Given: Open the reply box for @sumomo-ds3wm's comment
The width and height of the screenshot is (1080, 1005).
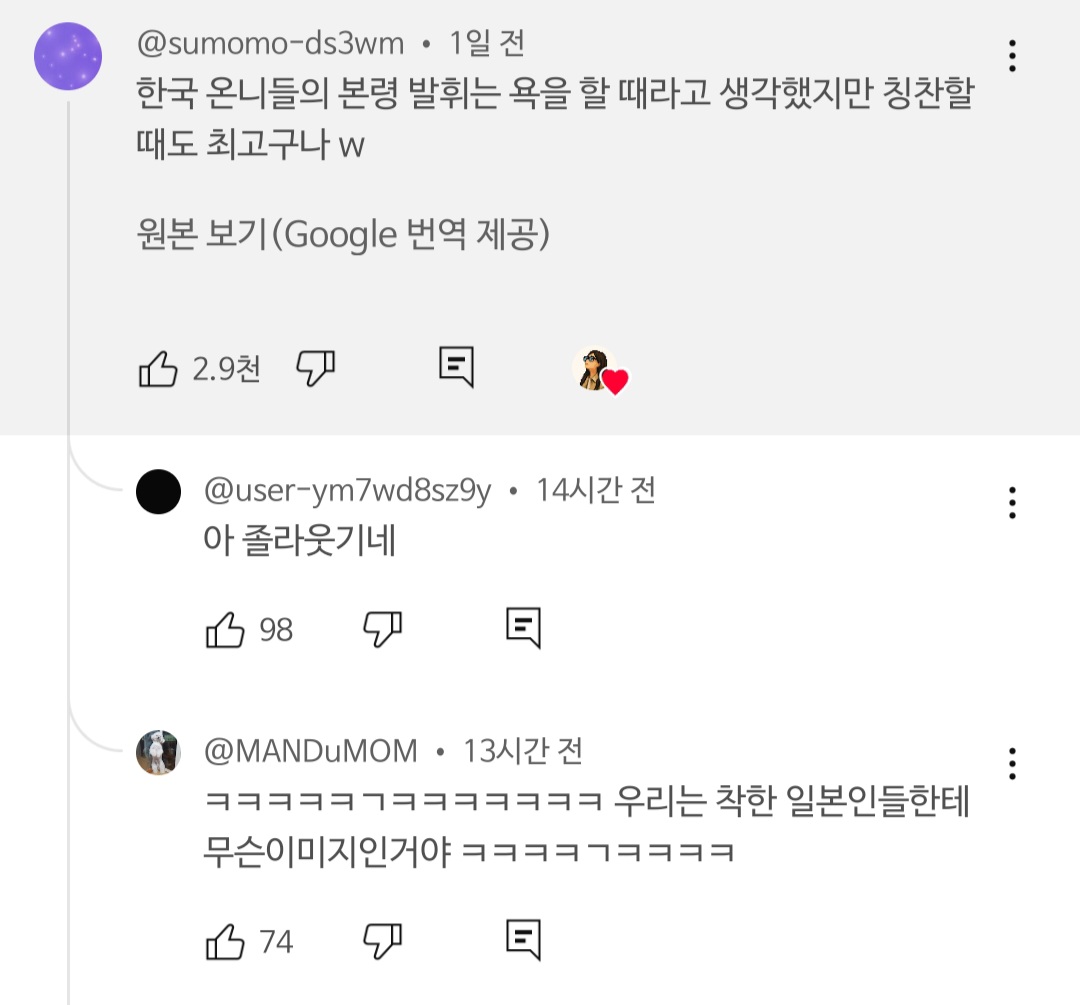Looking at the screenshot, I should point(456,368).
